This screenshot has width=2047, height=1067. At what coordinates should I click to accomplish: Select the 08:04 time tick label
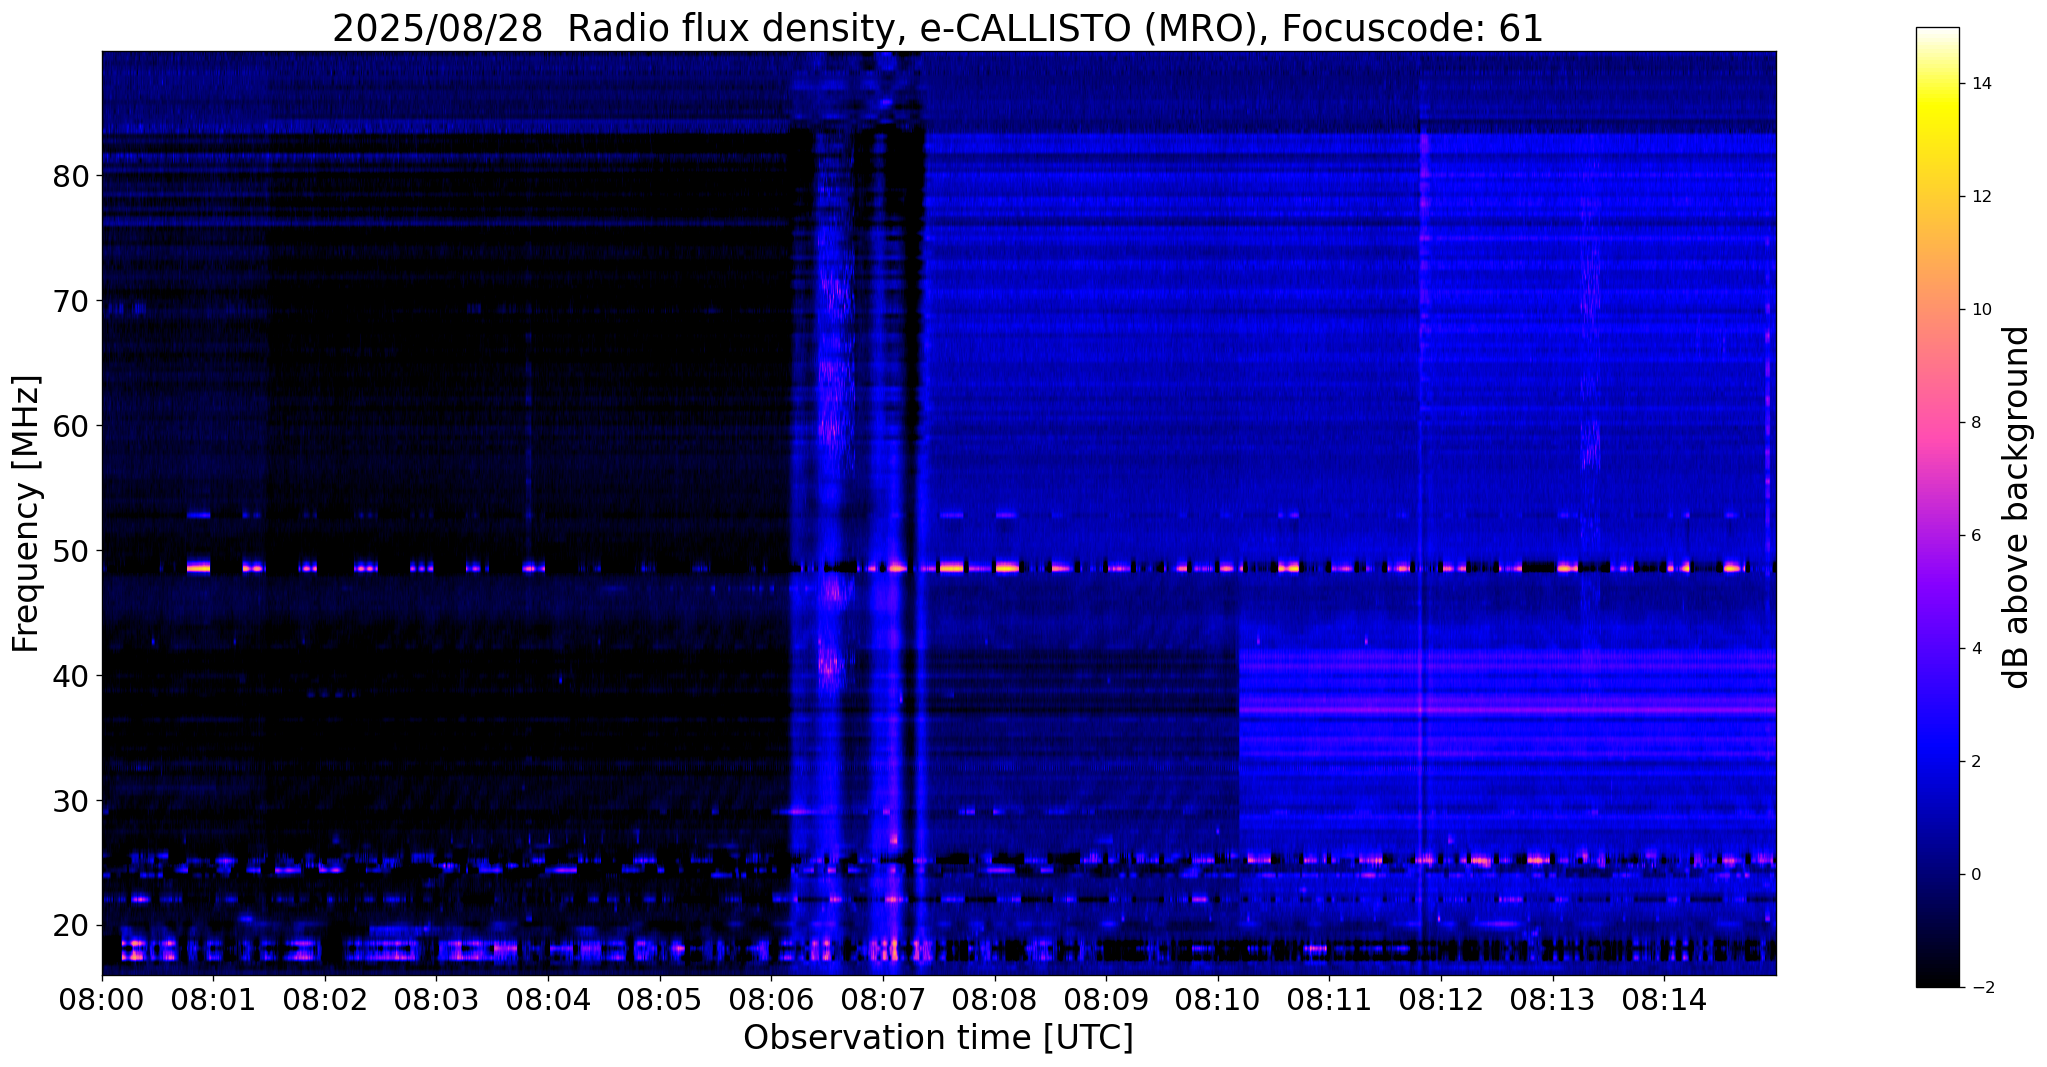(549, 999)
